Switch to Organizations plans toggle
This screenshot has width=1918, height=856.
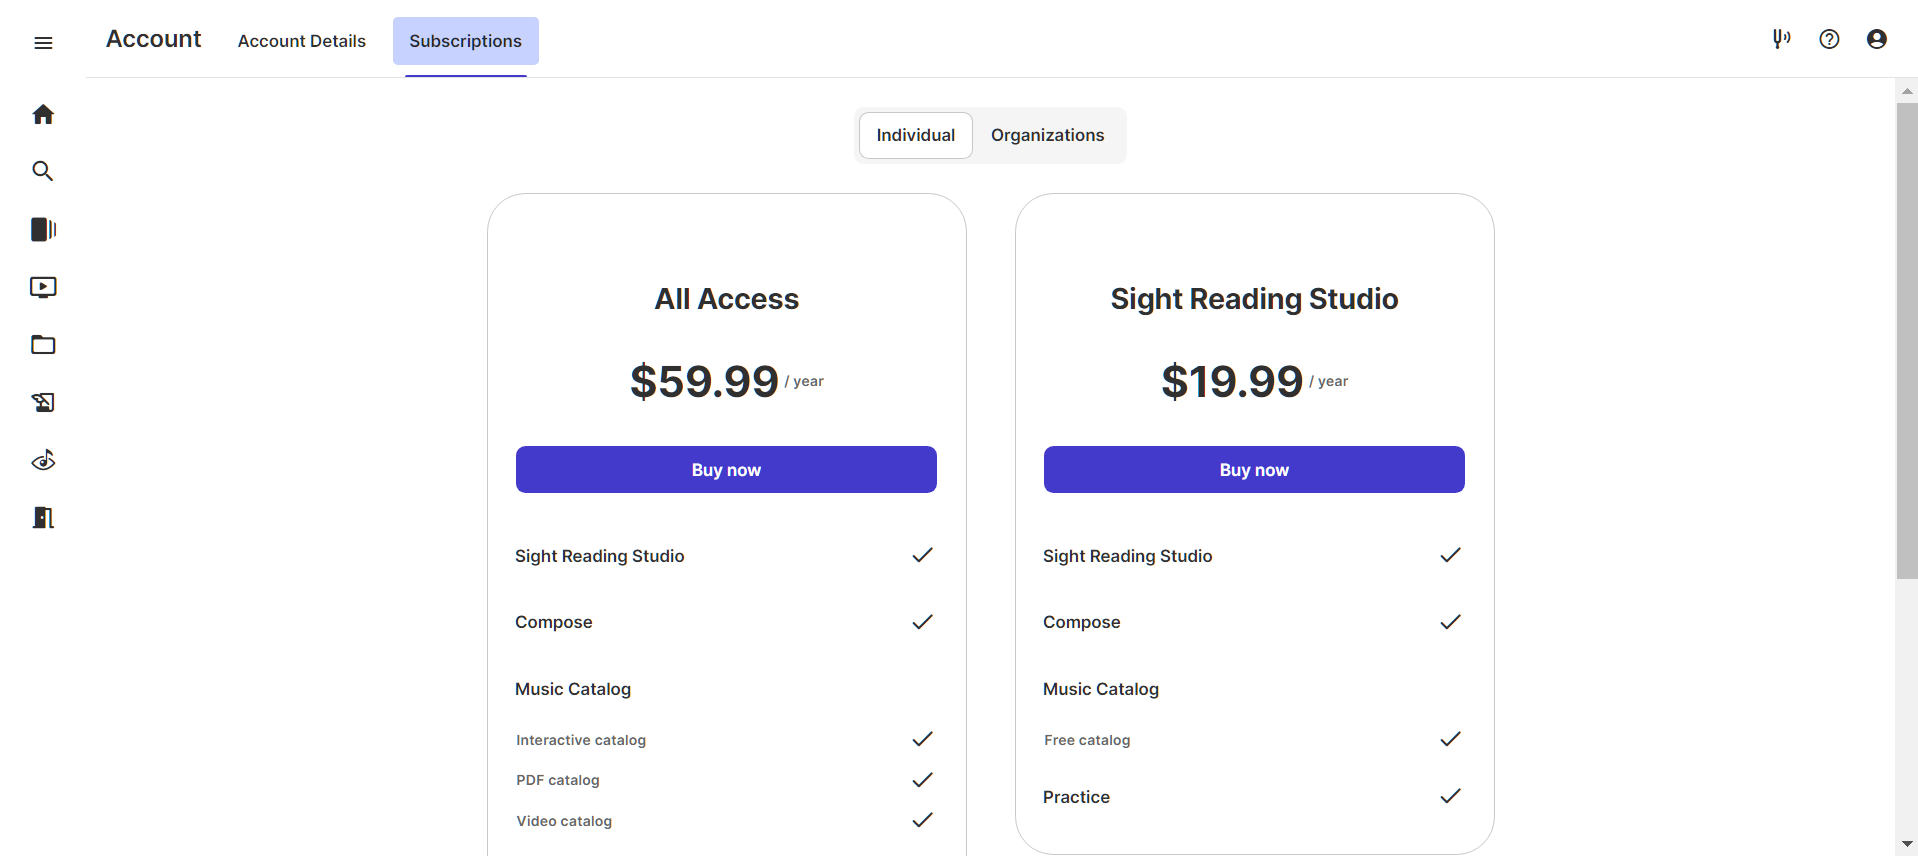[1047, 135]
